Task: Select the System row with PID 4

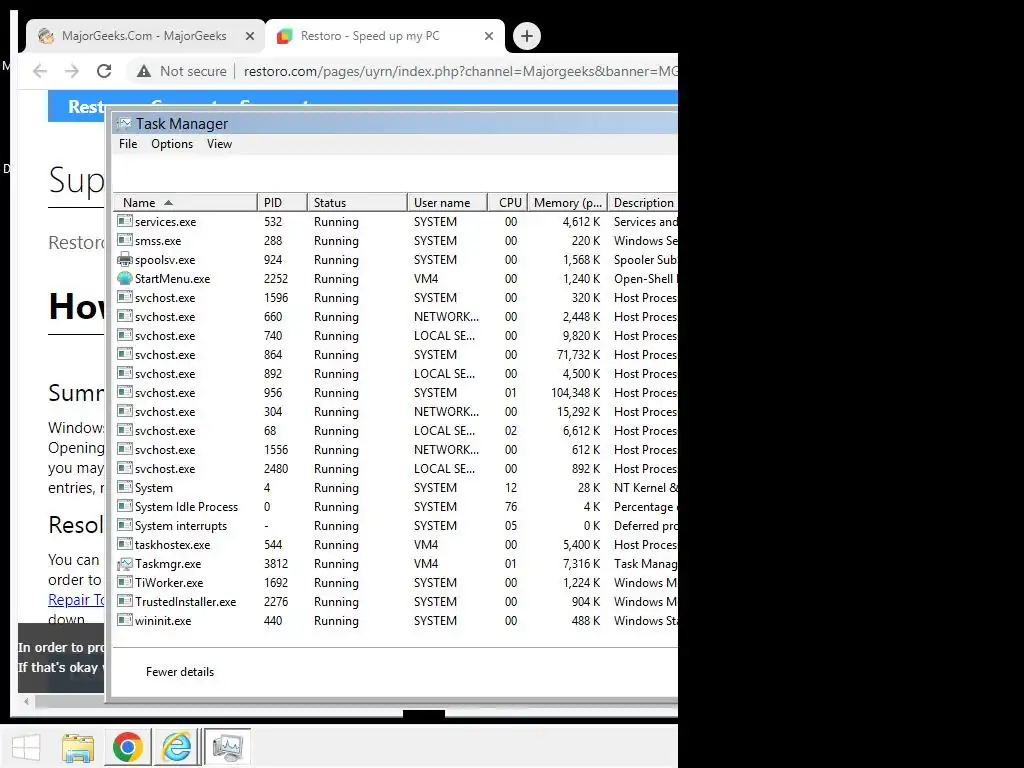Action: coord(396,488)
